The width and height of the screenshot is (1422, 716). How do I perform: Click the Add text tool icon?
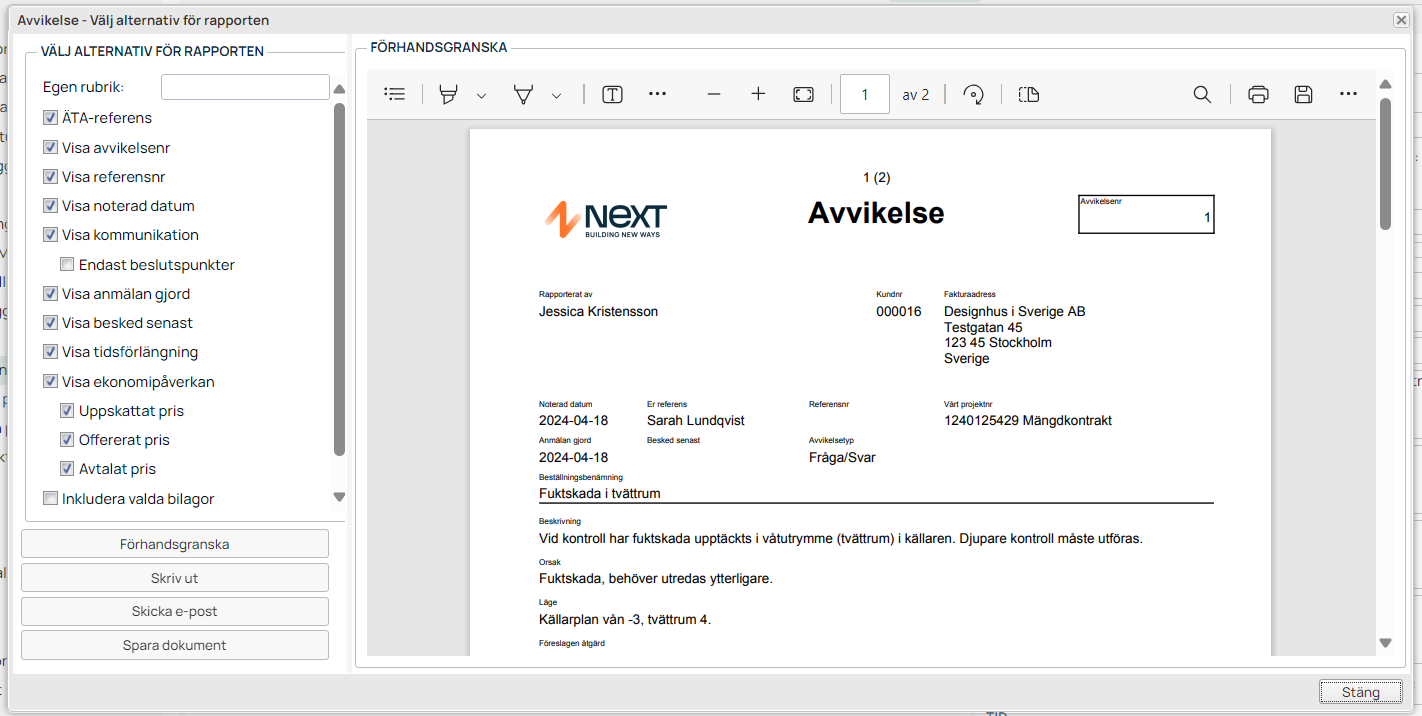[x=612, y=94]
